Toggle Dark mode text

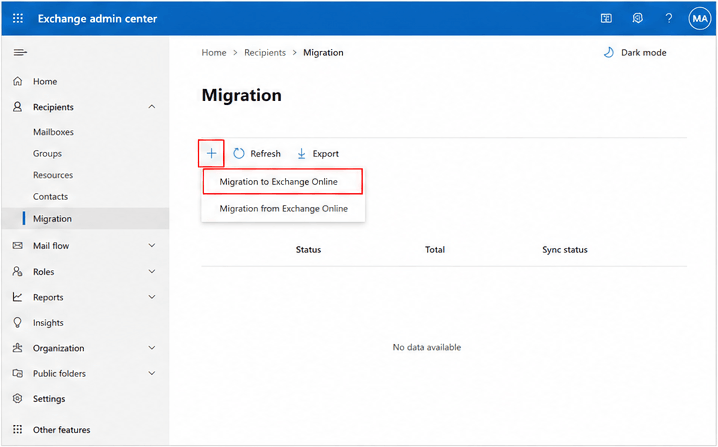[643, 53]
